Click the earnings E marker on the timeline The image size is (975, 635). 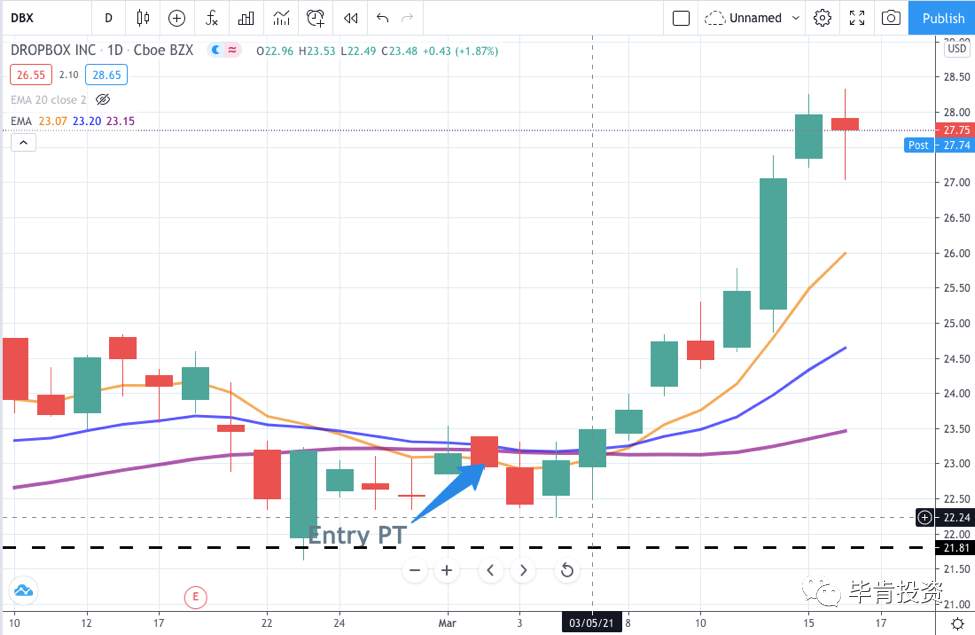click(195, 597)
